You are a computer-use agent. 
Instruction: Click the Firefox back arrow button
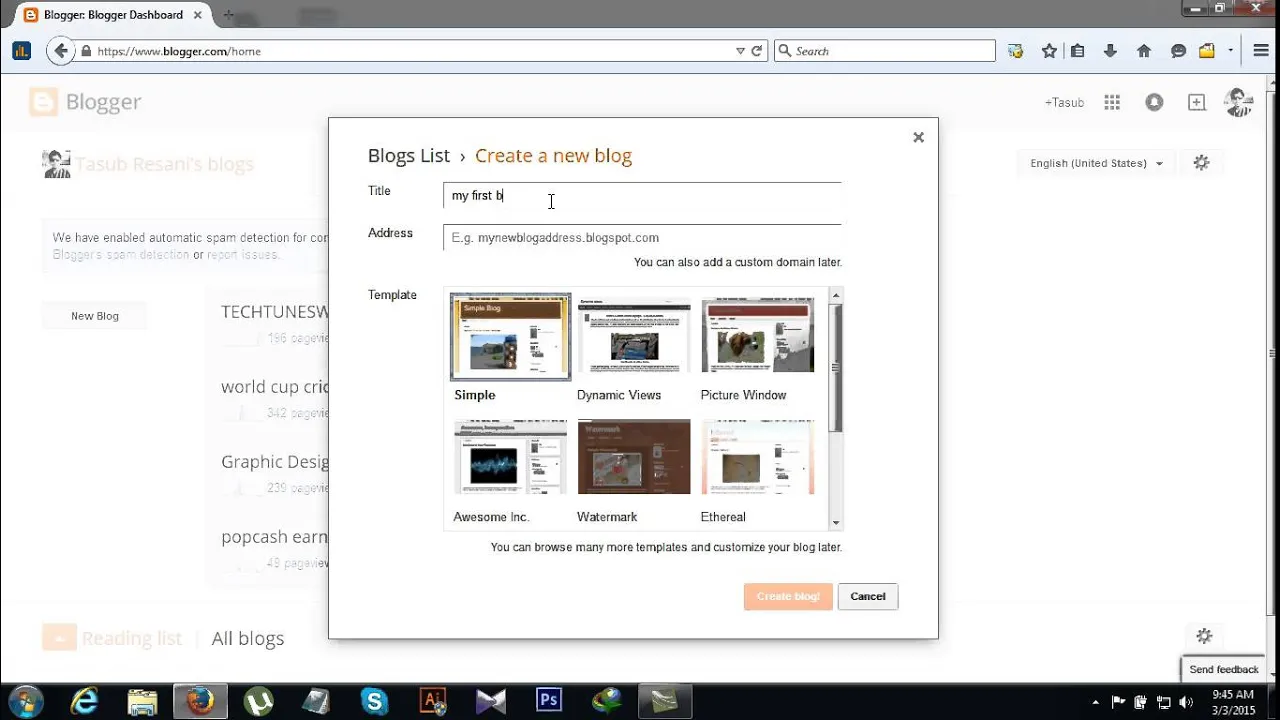pos(60,51)
